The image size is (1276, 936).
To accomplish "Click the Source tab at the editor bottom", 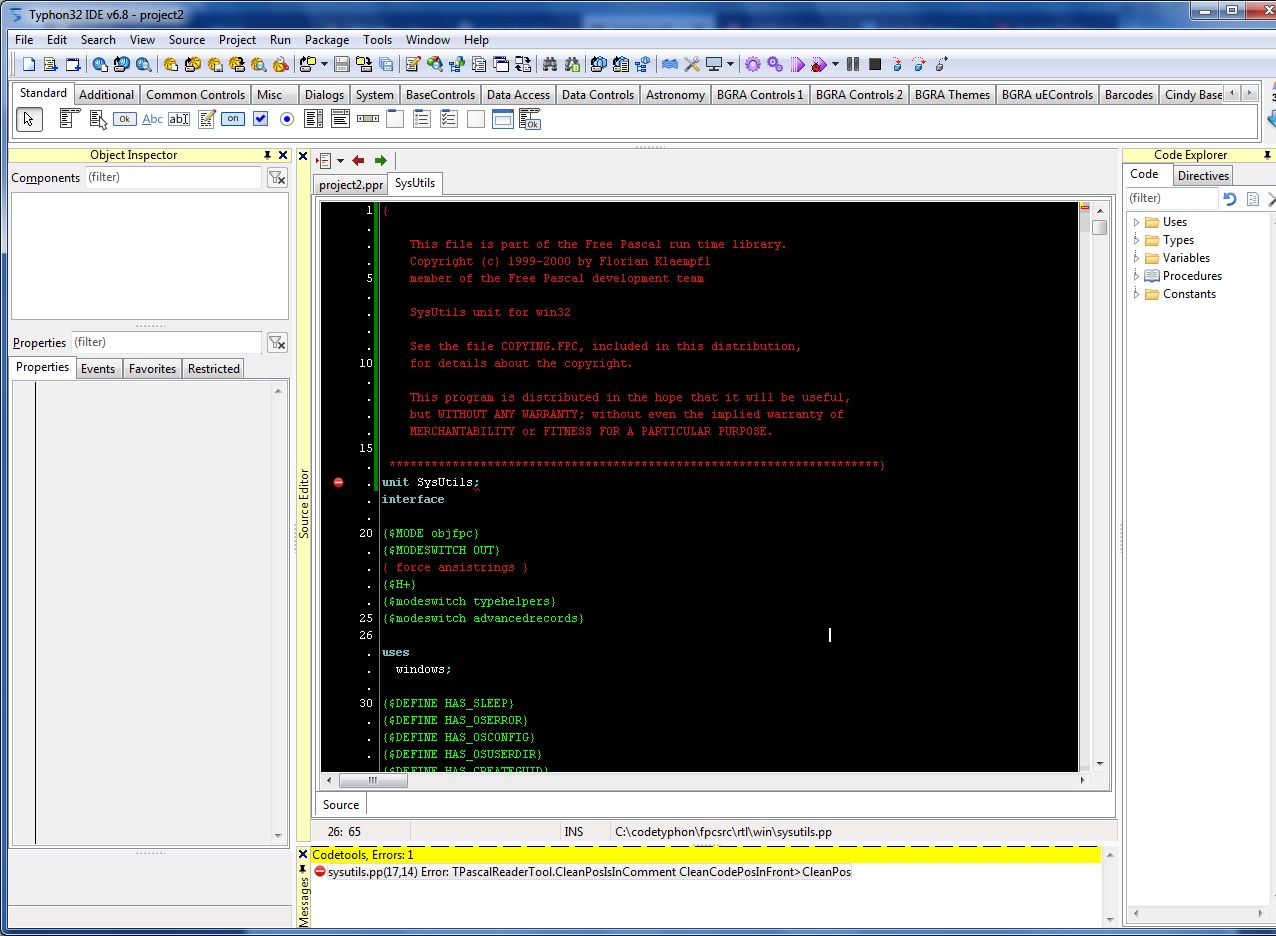I will click(341, 805).
